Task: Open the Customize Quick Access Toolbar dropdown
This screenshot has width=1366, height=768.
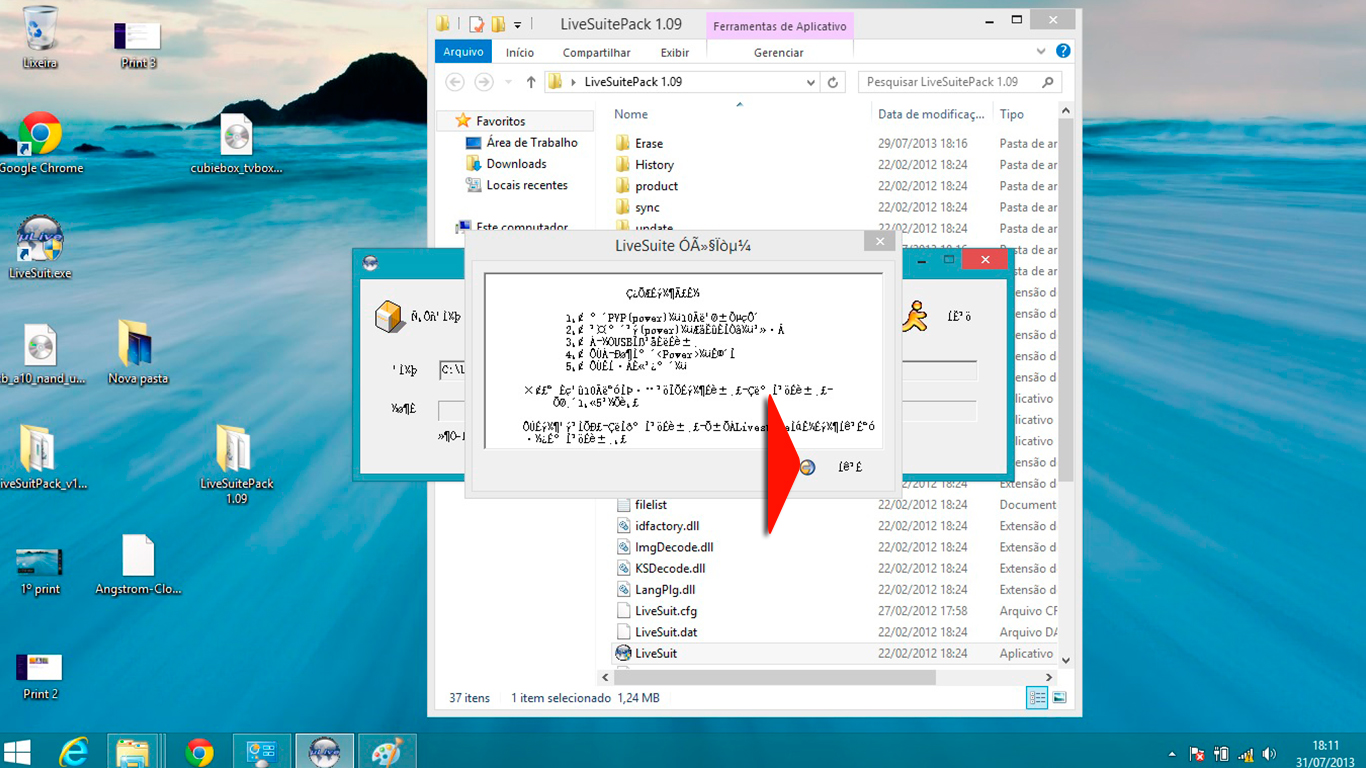Action: (x=518, y=25)
